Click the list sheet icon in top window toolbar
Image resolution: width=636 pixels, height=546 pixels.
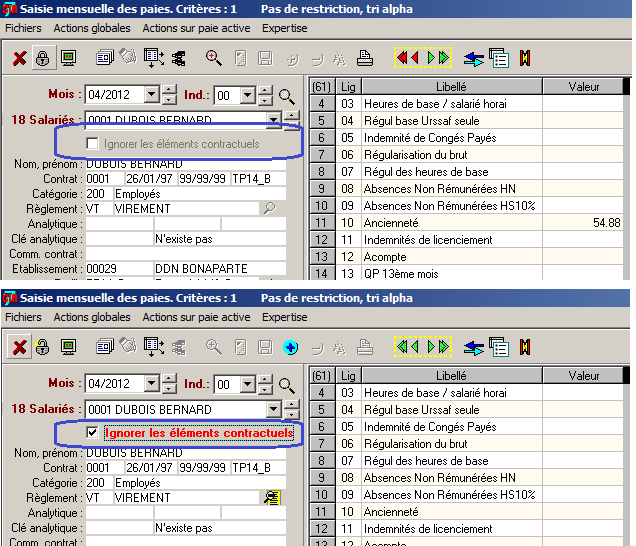(x=499, y=58)
